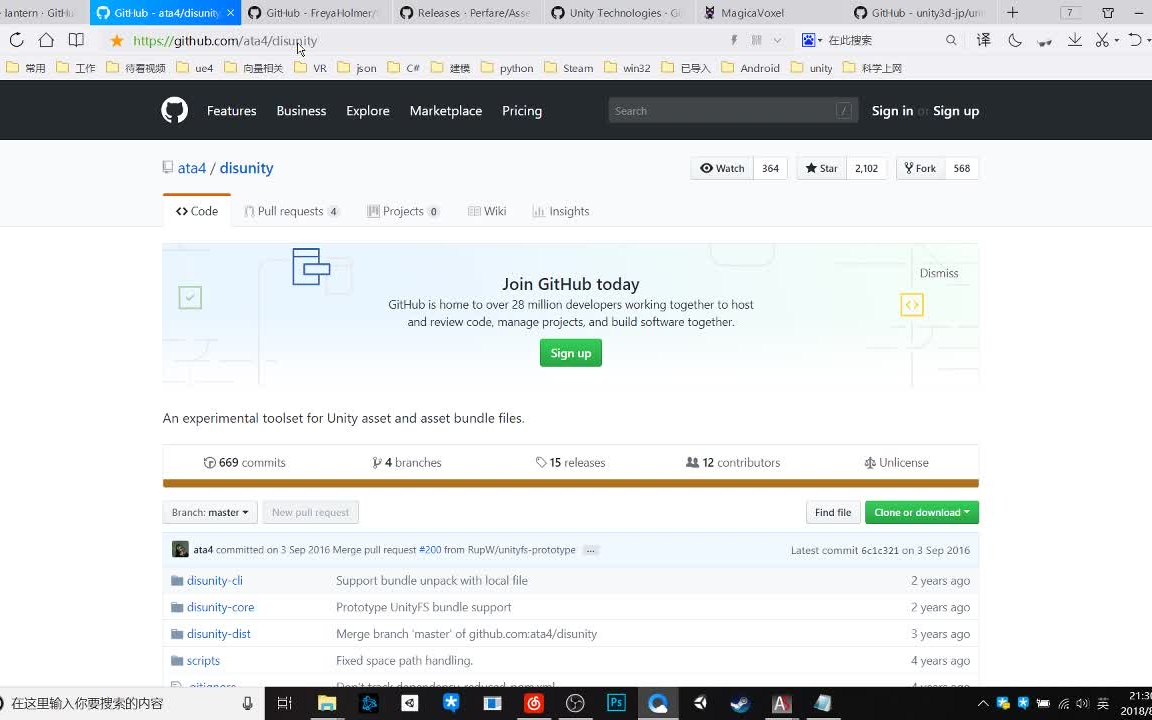The width and height of the screenshot is (1152, 720).
Task: Open the Unlicense license link
Action: [x=896, y=462]
